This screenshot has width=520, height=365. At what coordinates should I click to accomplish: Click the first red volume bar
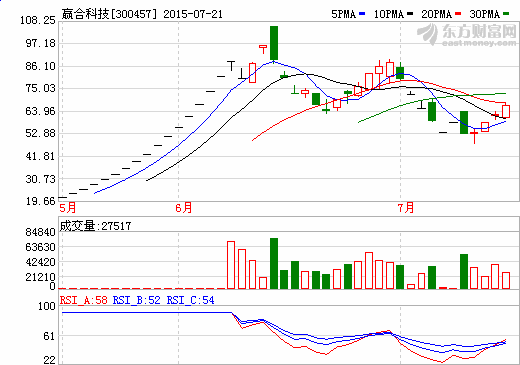(231, 265)
